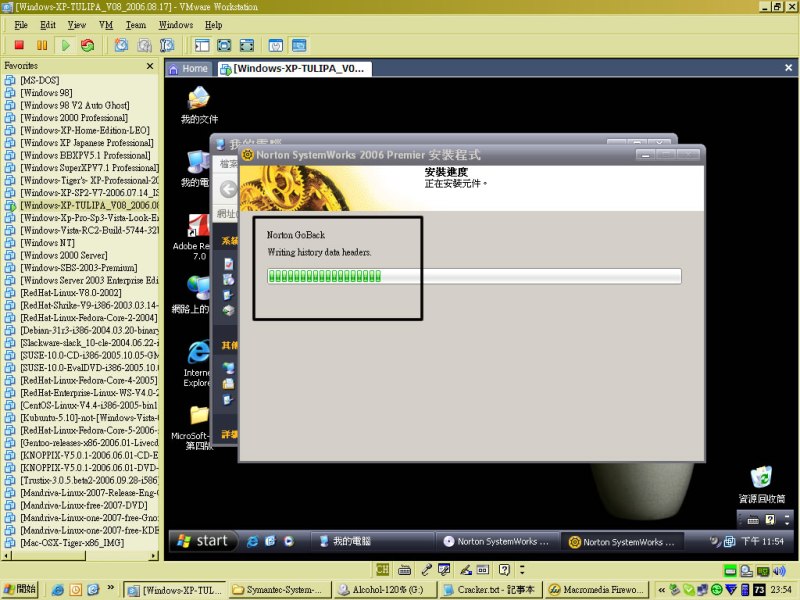Click the Norton installer progress bar

click(474, 277)
